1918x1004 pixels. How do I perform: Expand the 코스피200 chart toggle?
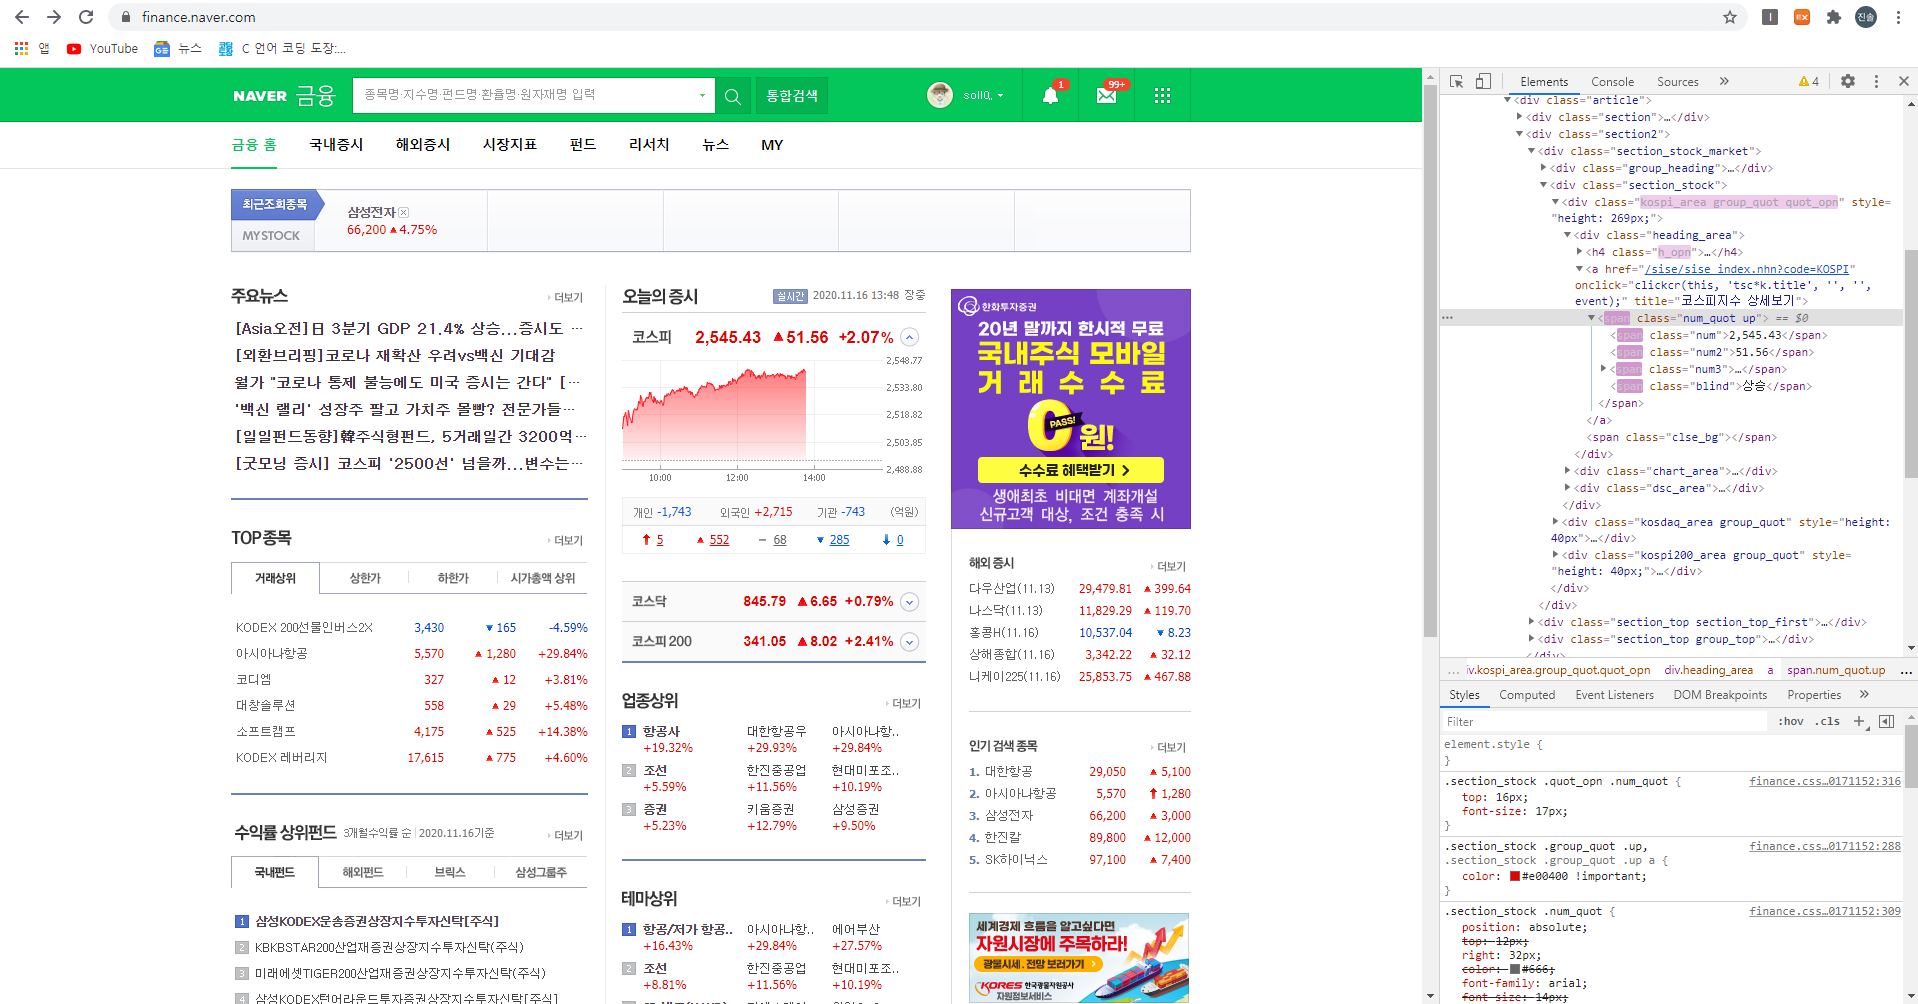click(x=909, y=642)
